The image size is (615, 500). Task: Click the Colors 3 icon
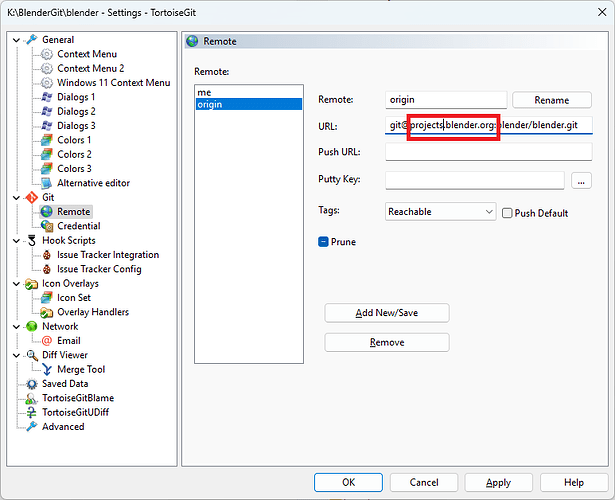[47, 169]
